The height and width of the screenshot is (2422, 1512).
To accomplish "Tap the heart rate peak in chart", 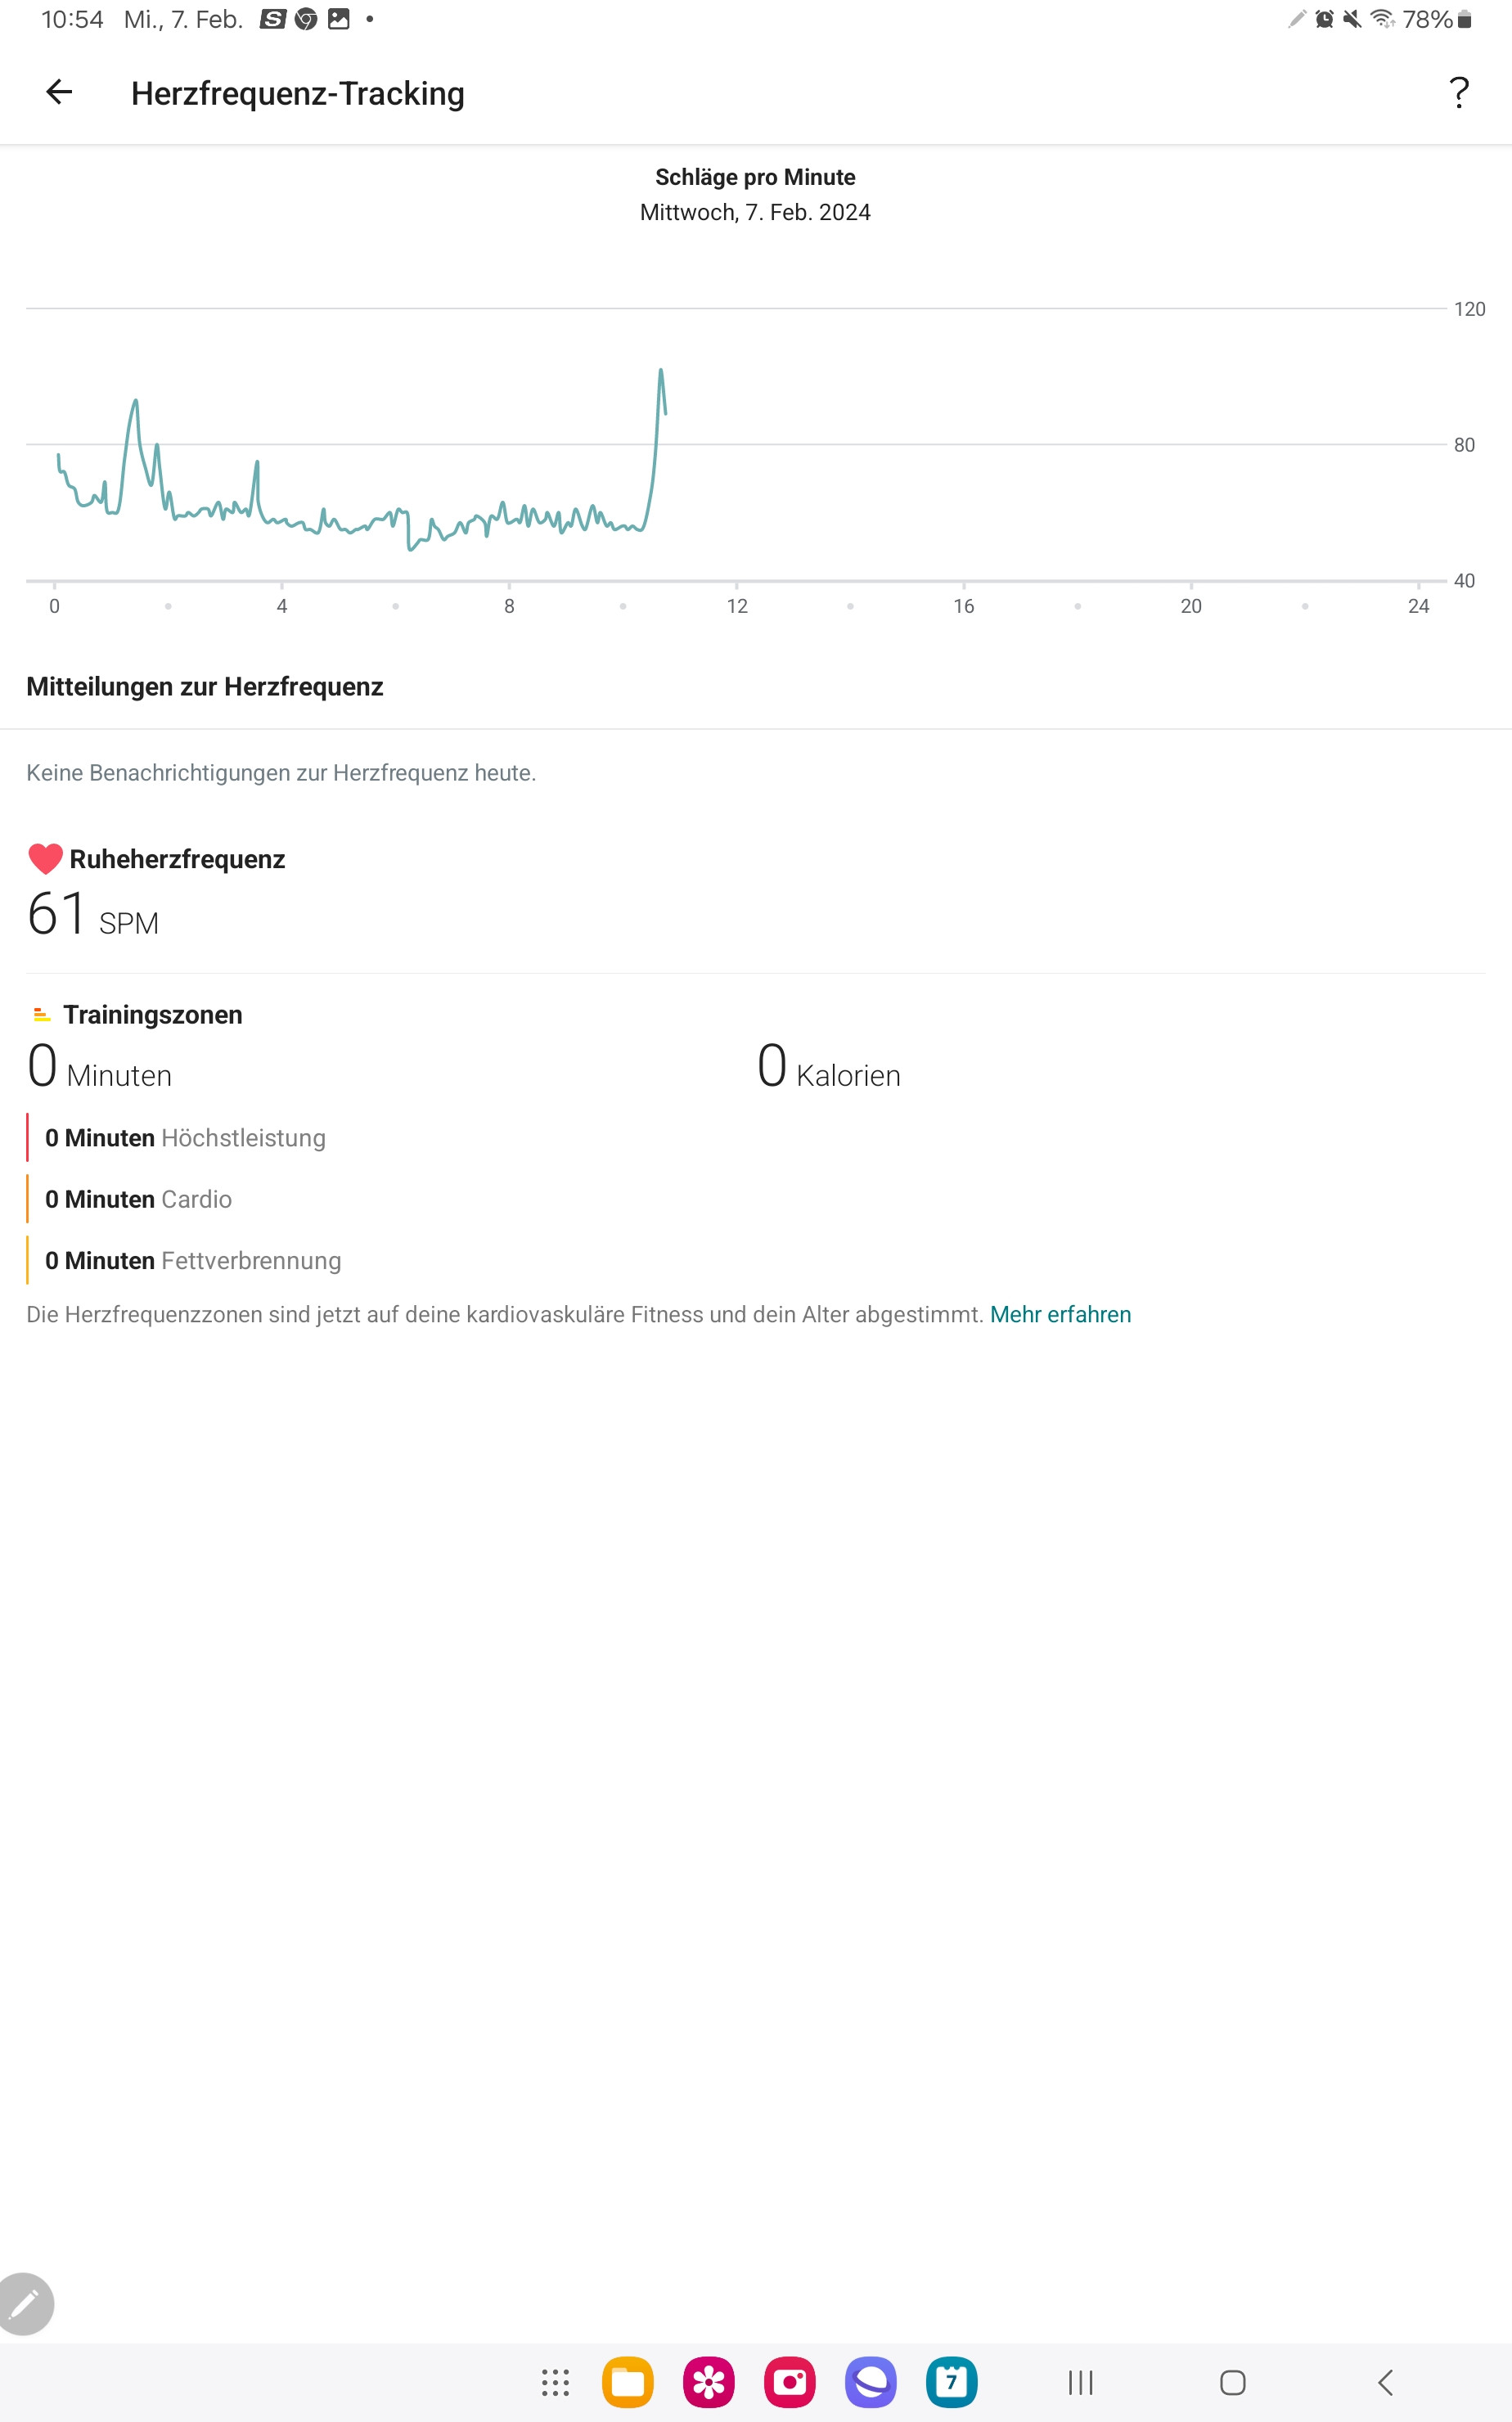I will tap(660, 371).
